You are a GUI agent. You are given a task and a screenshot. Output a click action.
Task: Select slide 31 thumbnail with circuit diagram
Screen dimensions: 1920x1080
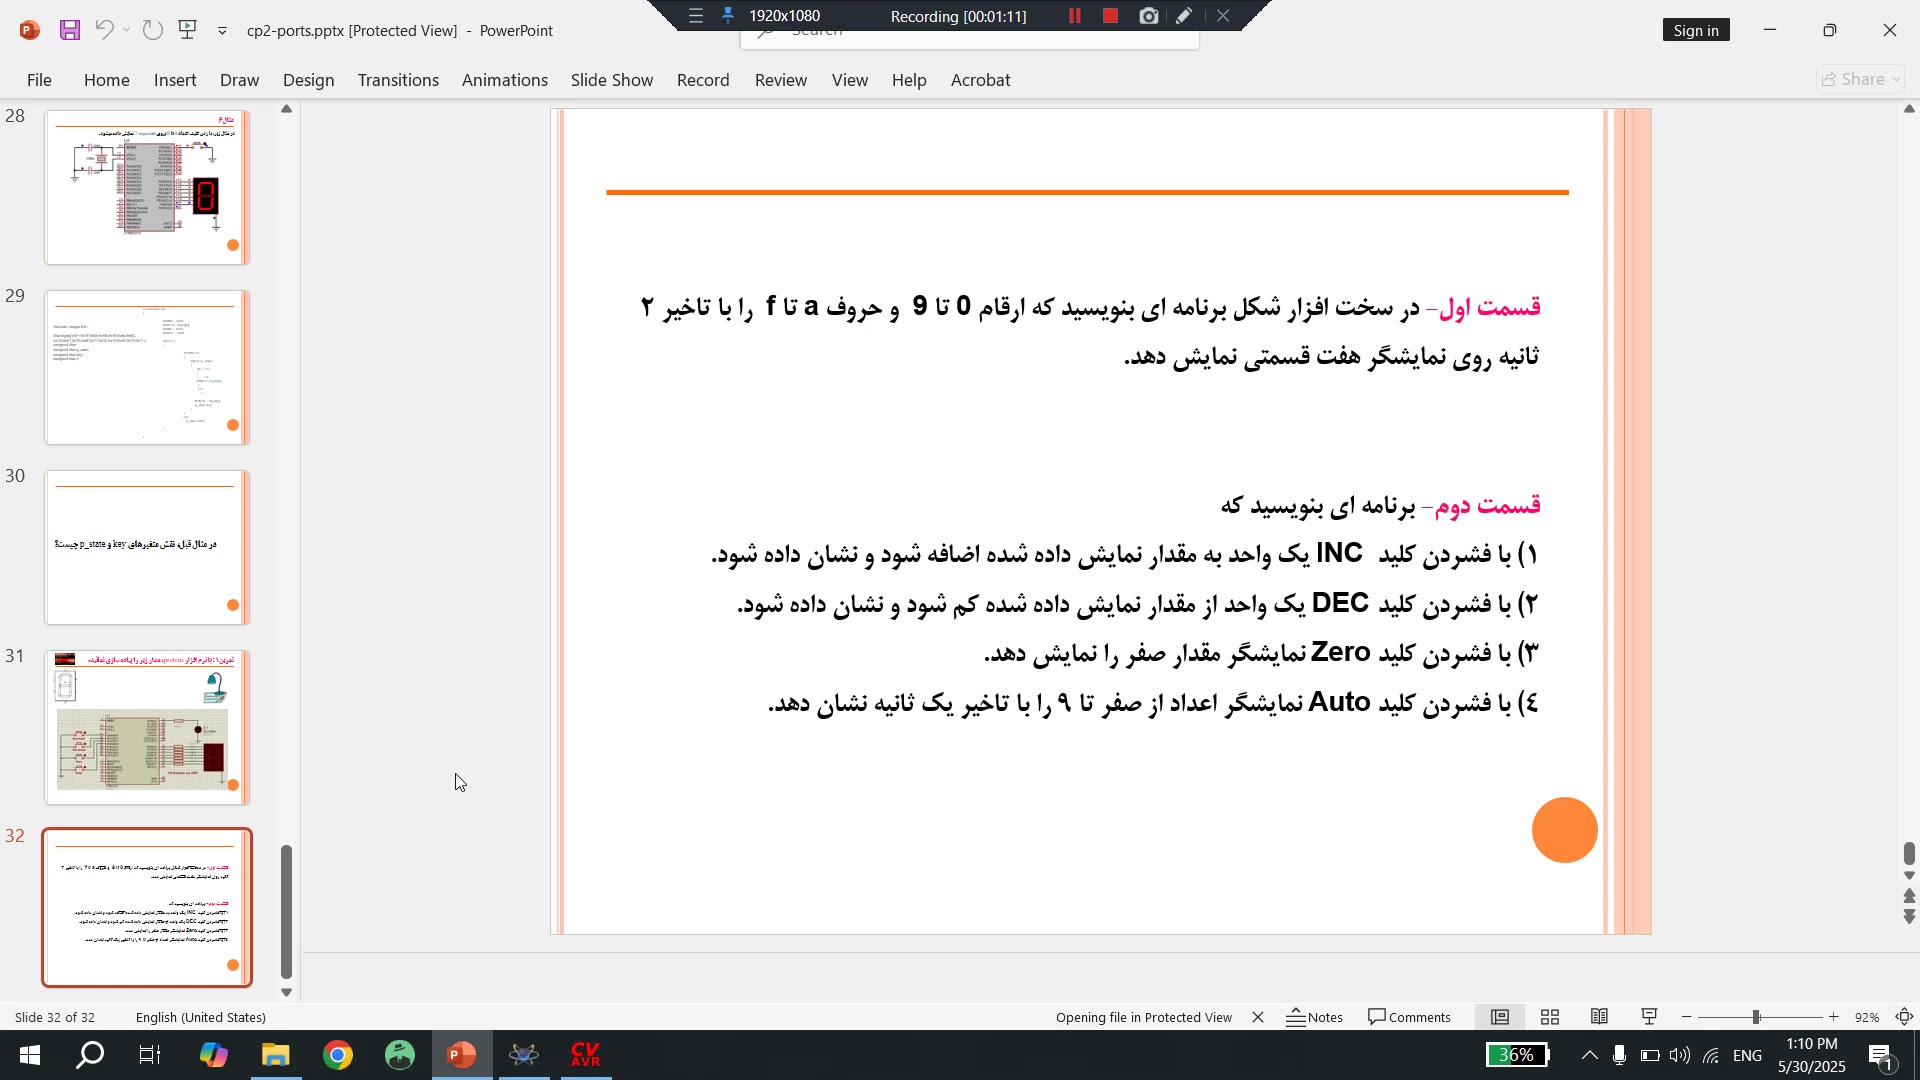146,727
